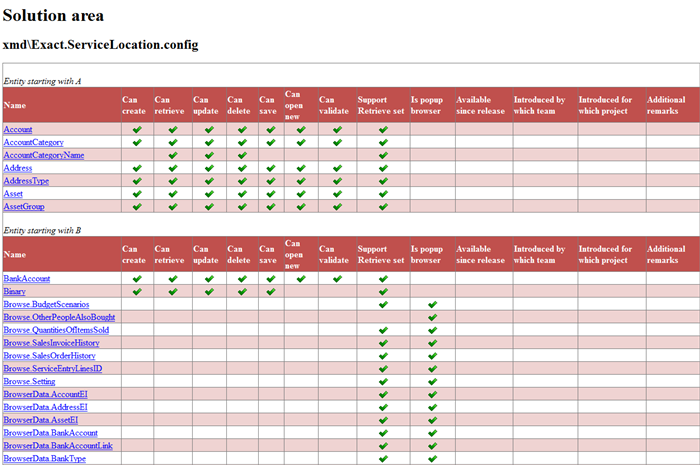The image size is (700, 465).
Task: Open the Address entity link
Action: point(18,168)
